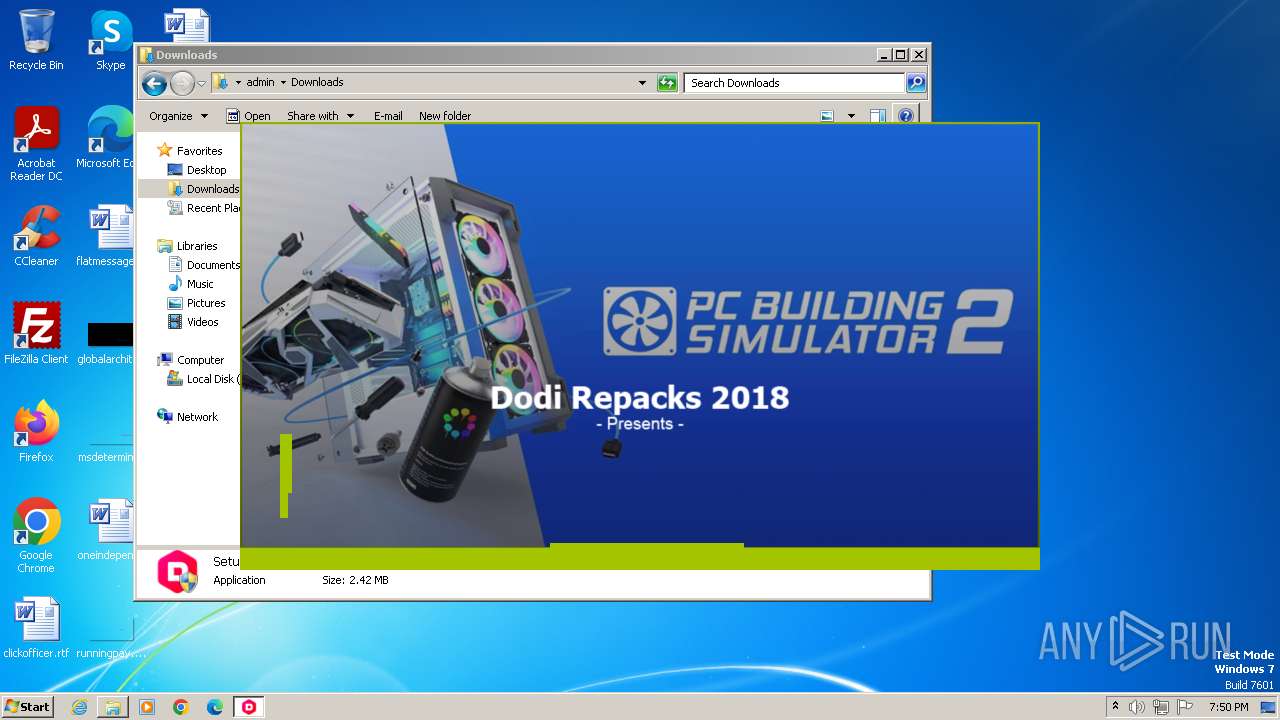Screen dimensions: 1280x720
Task: Click the search magnifier button
Action: tap(915, 83)
